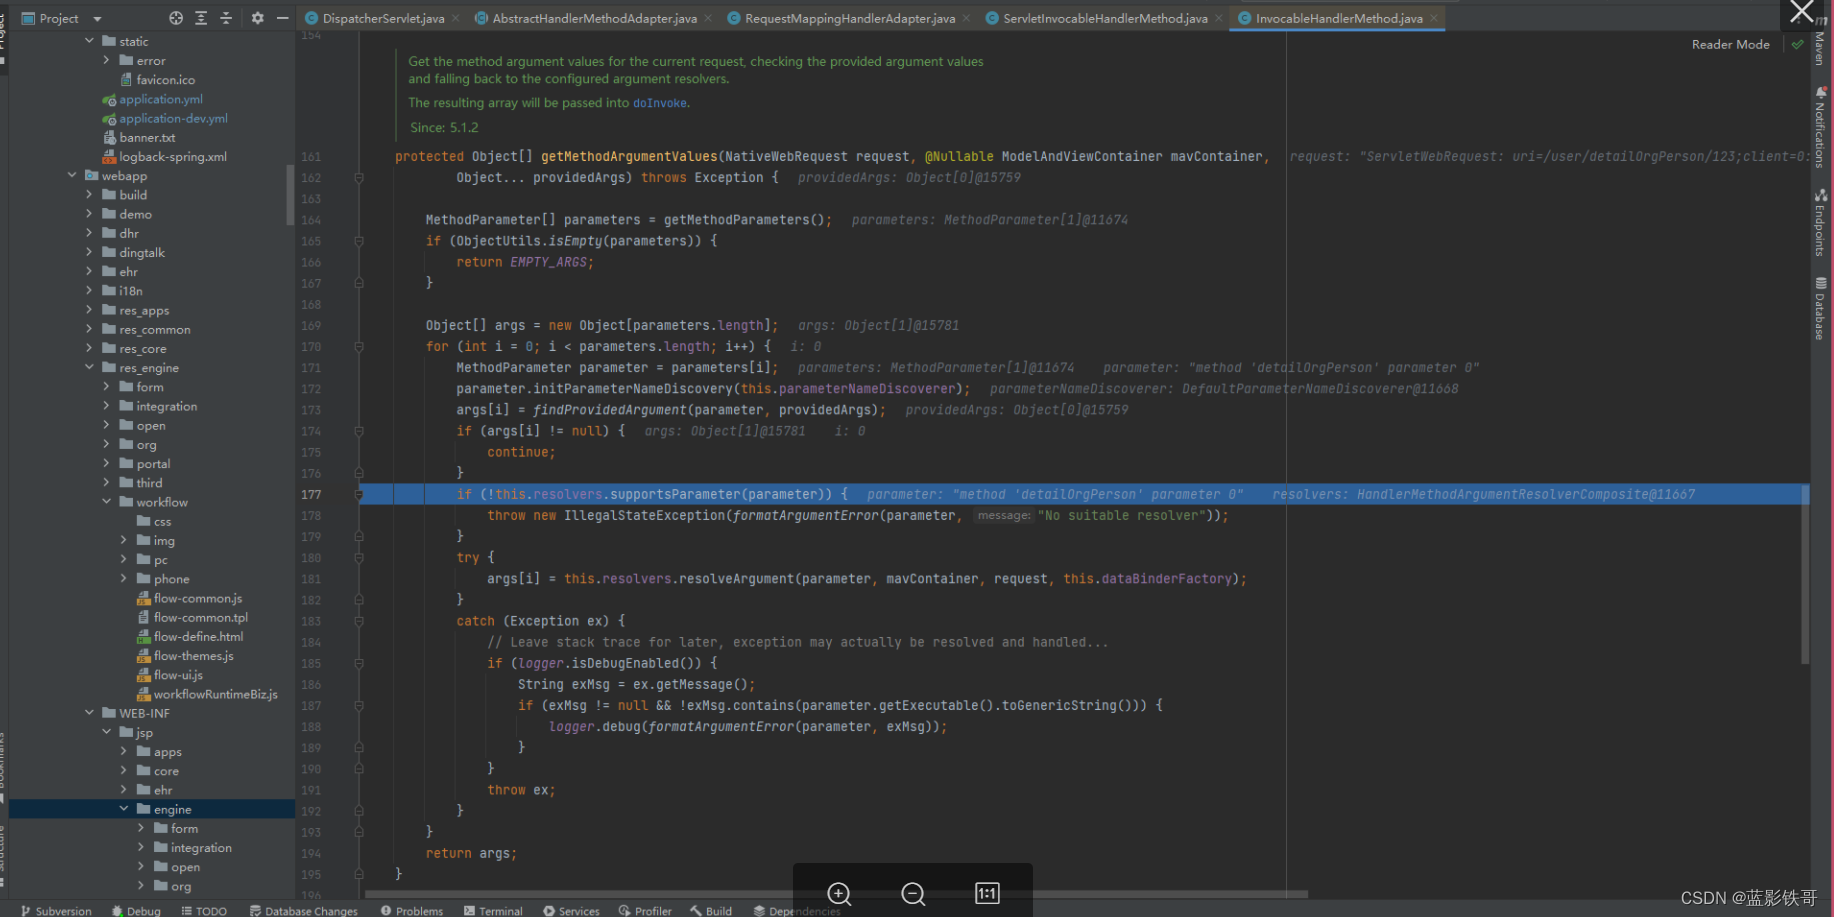The image size is (1834, 917).
Task: Click the expand all icon in Project panel
Action: [x=201, y=18]
